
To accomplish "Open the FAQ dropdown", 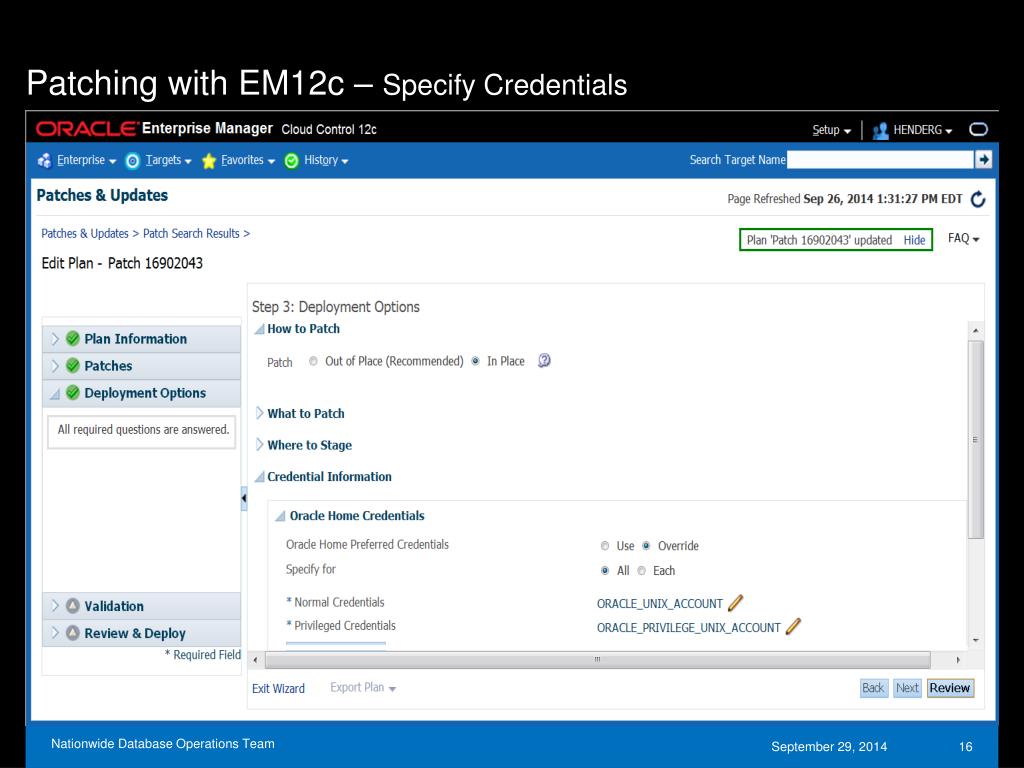I will 963,238.
